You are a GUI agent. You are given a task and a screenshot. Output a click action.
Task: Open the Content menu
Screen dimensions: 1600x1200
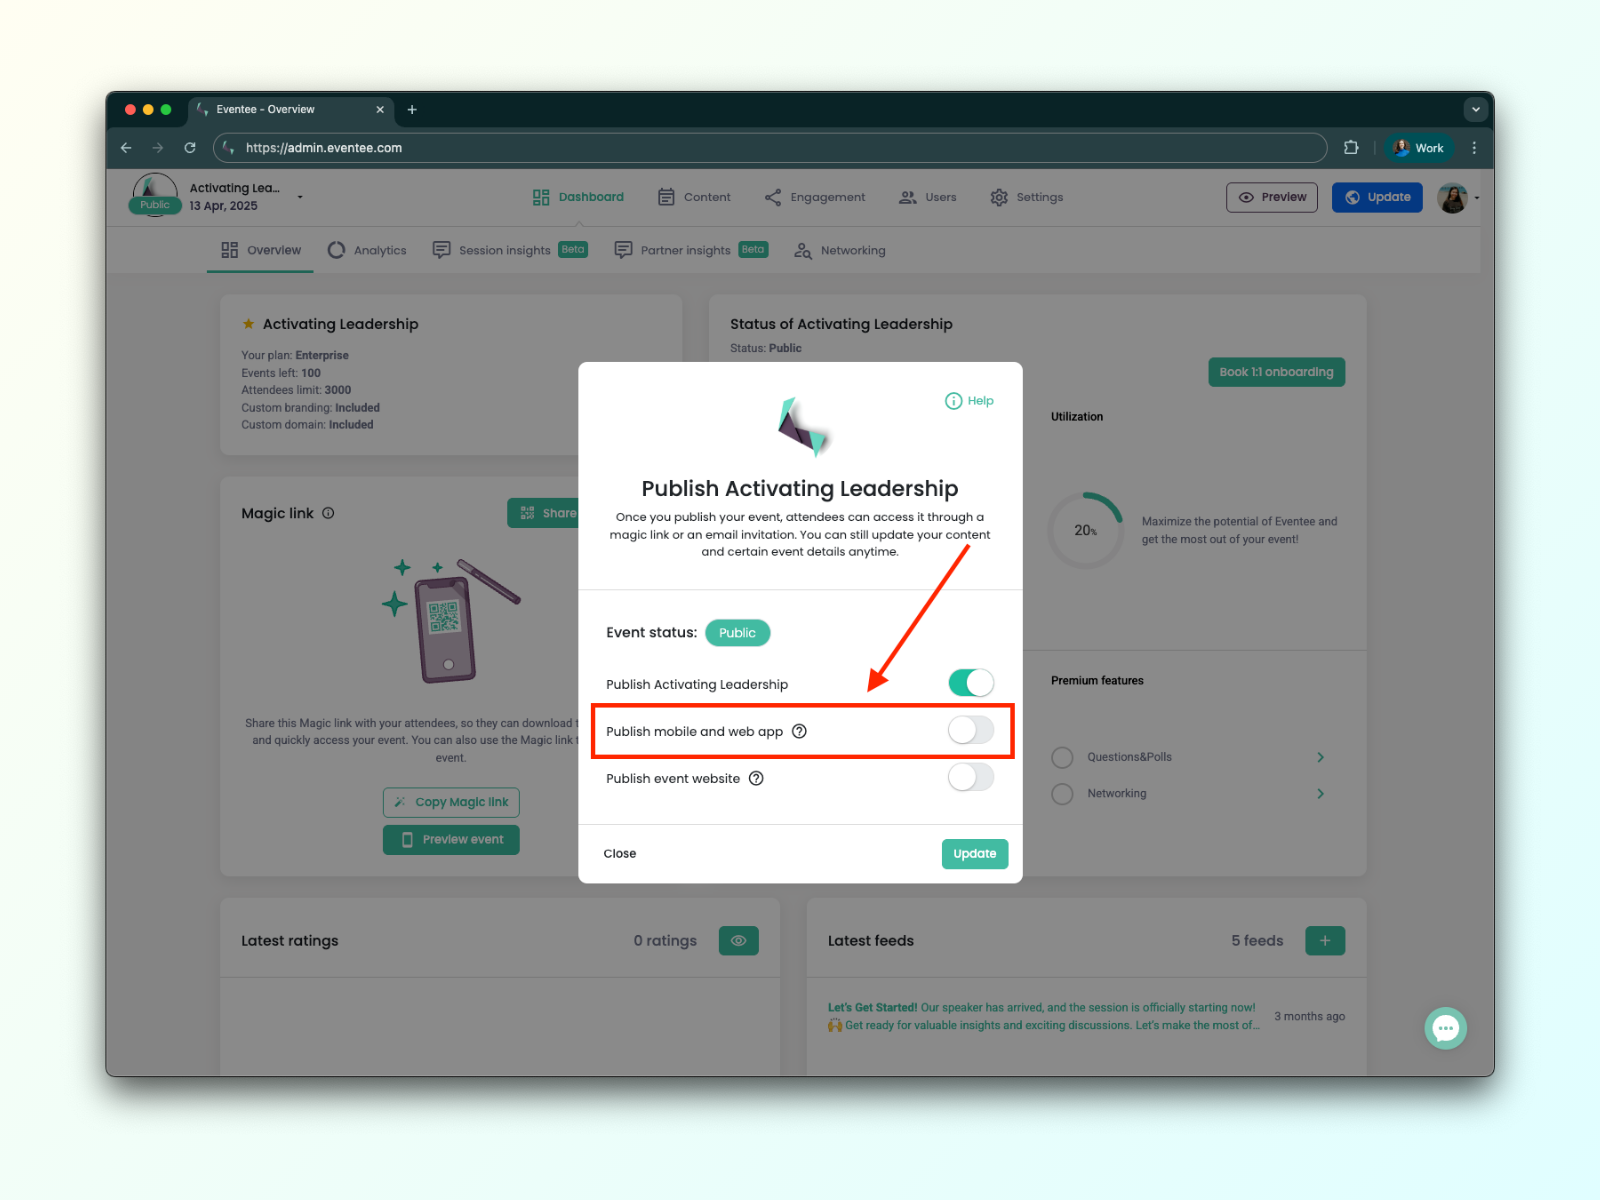point(694,197)
